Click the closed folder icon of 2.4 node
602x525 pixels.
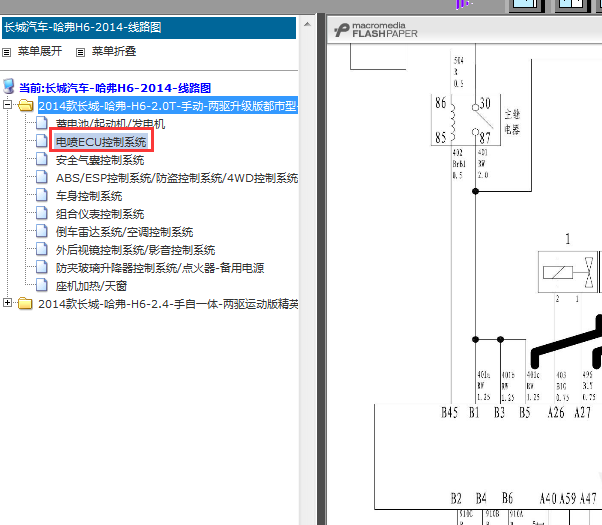click(x=25, y=303)
